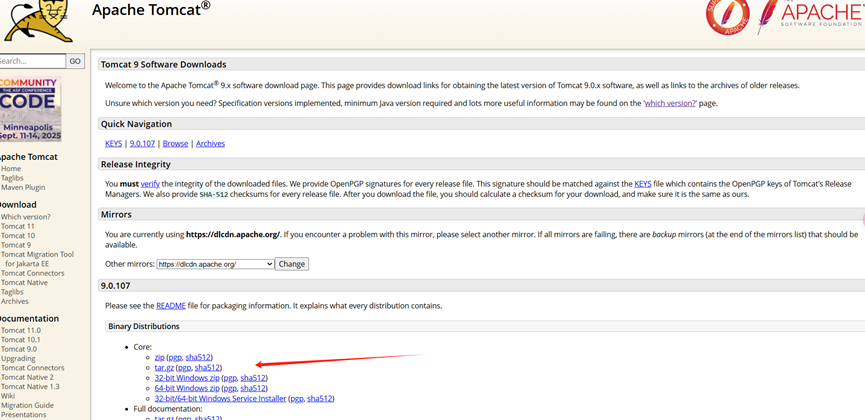The width and height of the screenshot is (865, 420).
Task: Open the Browse link
Action: tap(175, 143)
